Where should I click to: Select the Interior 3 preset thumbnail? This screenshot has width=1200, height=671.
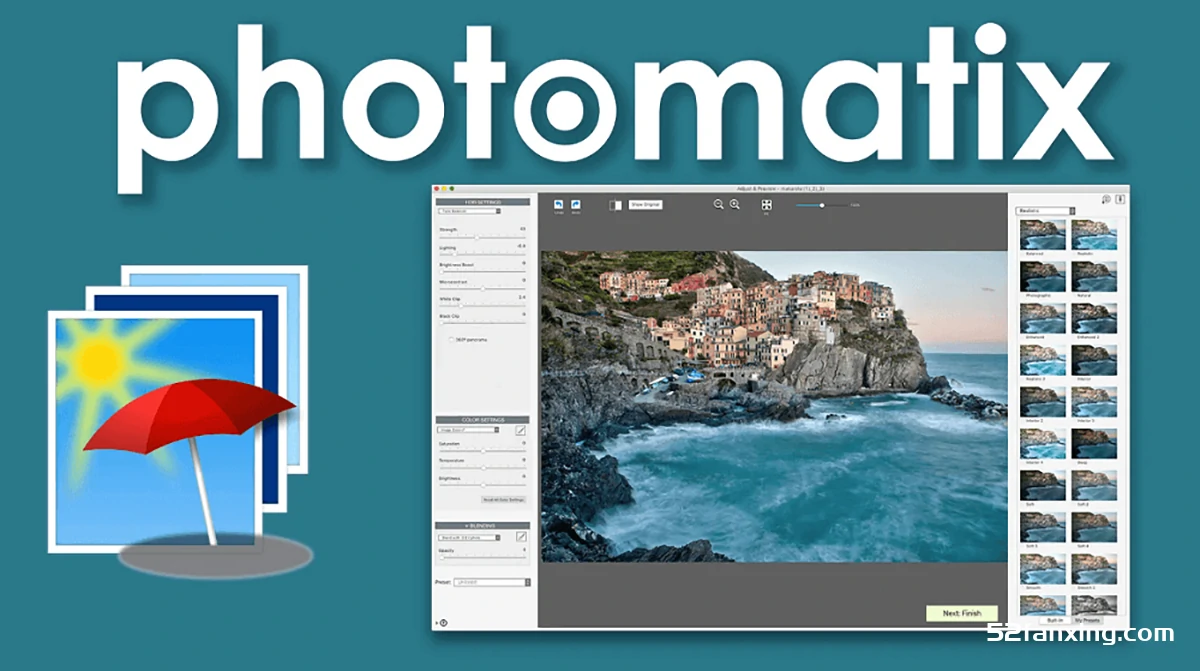[1094, 402]
